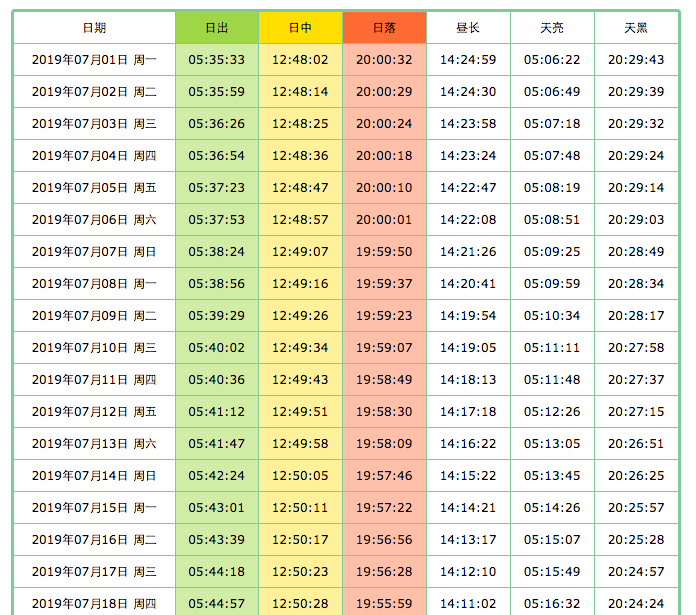This screenshot has height=615, width=696.
Task: Select date cell 2019年07月08日 周一
Action: (94, 284)
